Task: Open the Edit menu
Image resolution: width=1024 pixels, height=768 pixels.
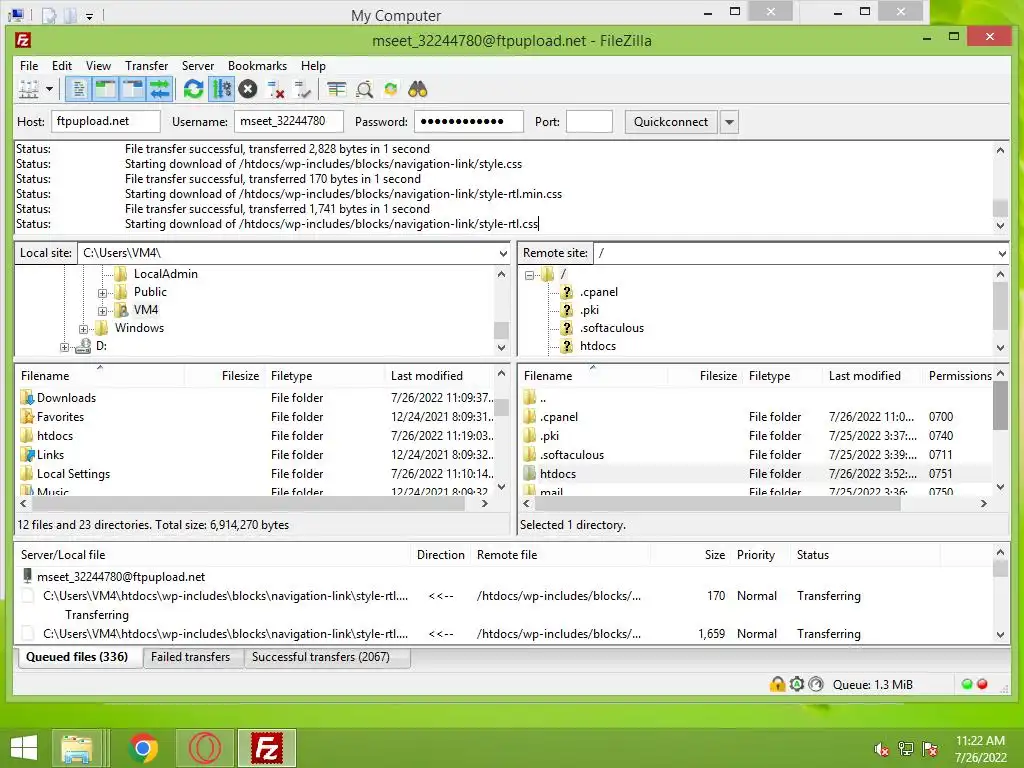Action: 62,66
